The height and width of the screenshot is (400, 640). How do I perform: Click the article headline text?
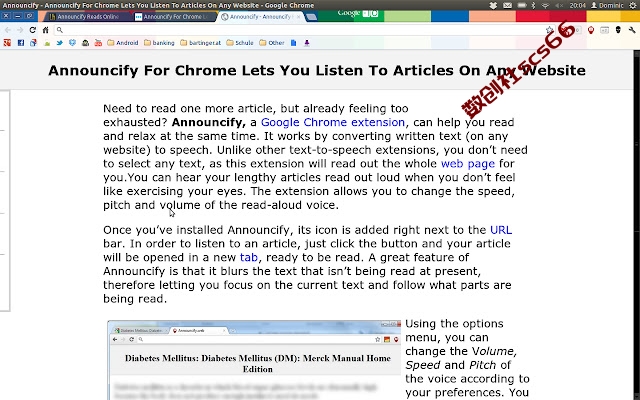click(317, 70)
